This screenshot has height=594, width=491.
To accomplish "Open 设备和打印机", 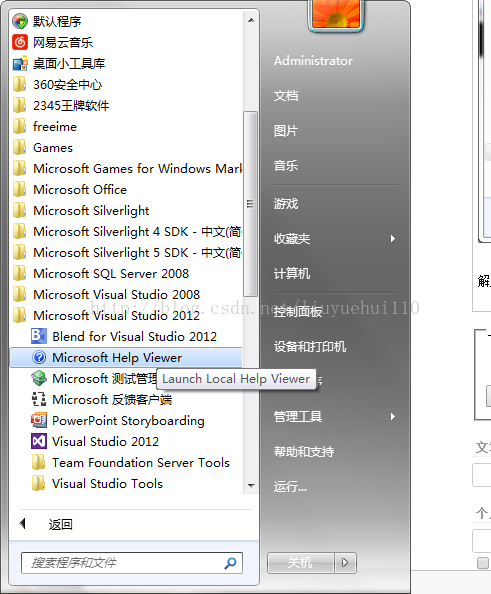I will coord(310,346).
